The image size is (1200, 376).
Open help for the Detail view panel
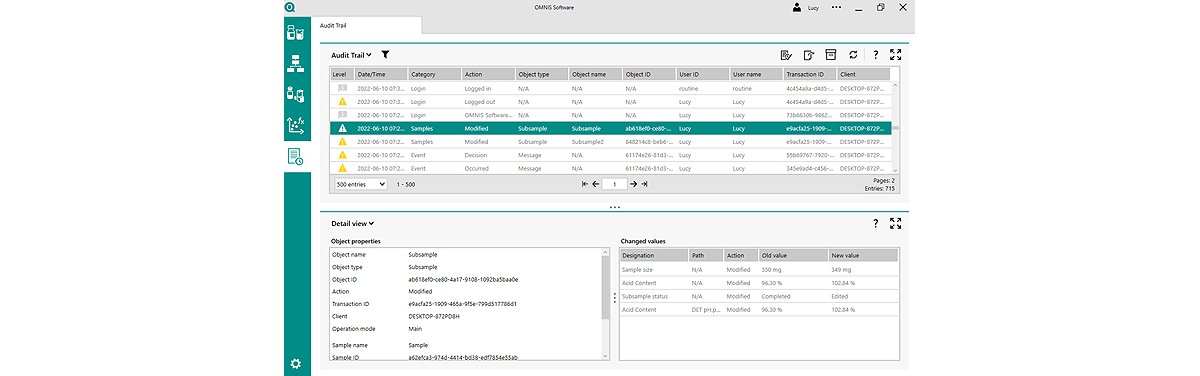876,224
